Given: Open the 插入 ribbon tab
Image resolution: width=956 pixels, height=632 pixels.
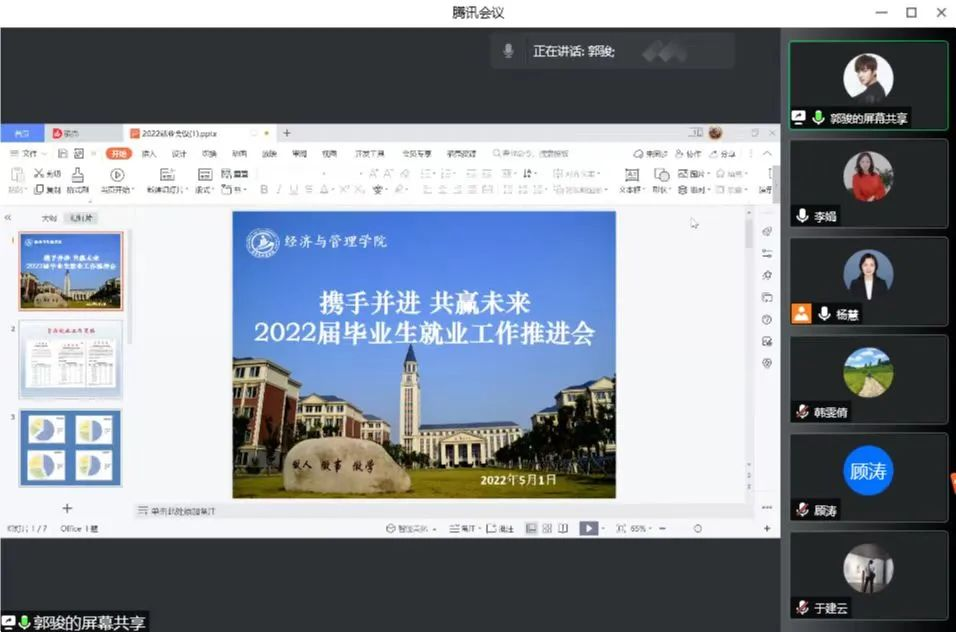Looking at the screenshot, I should pos(149,154).
